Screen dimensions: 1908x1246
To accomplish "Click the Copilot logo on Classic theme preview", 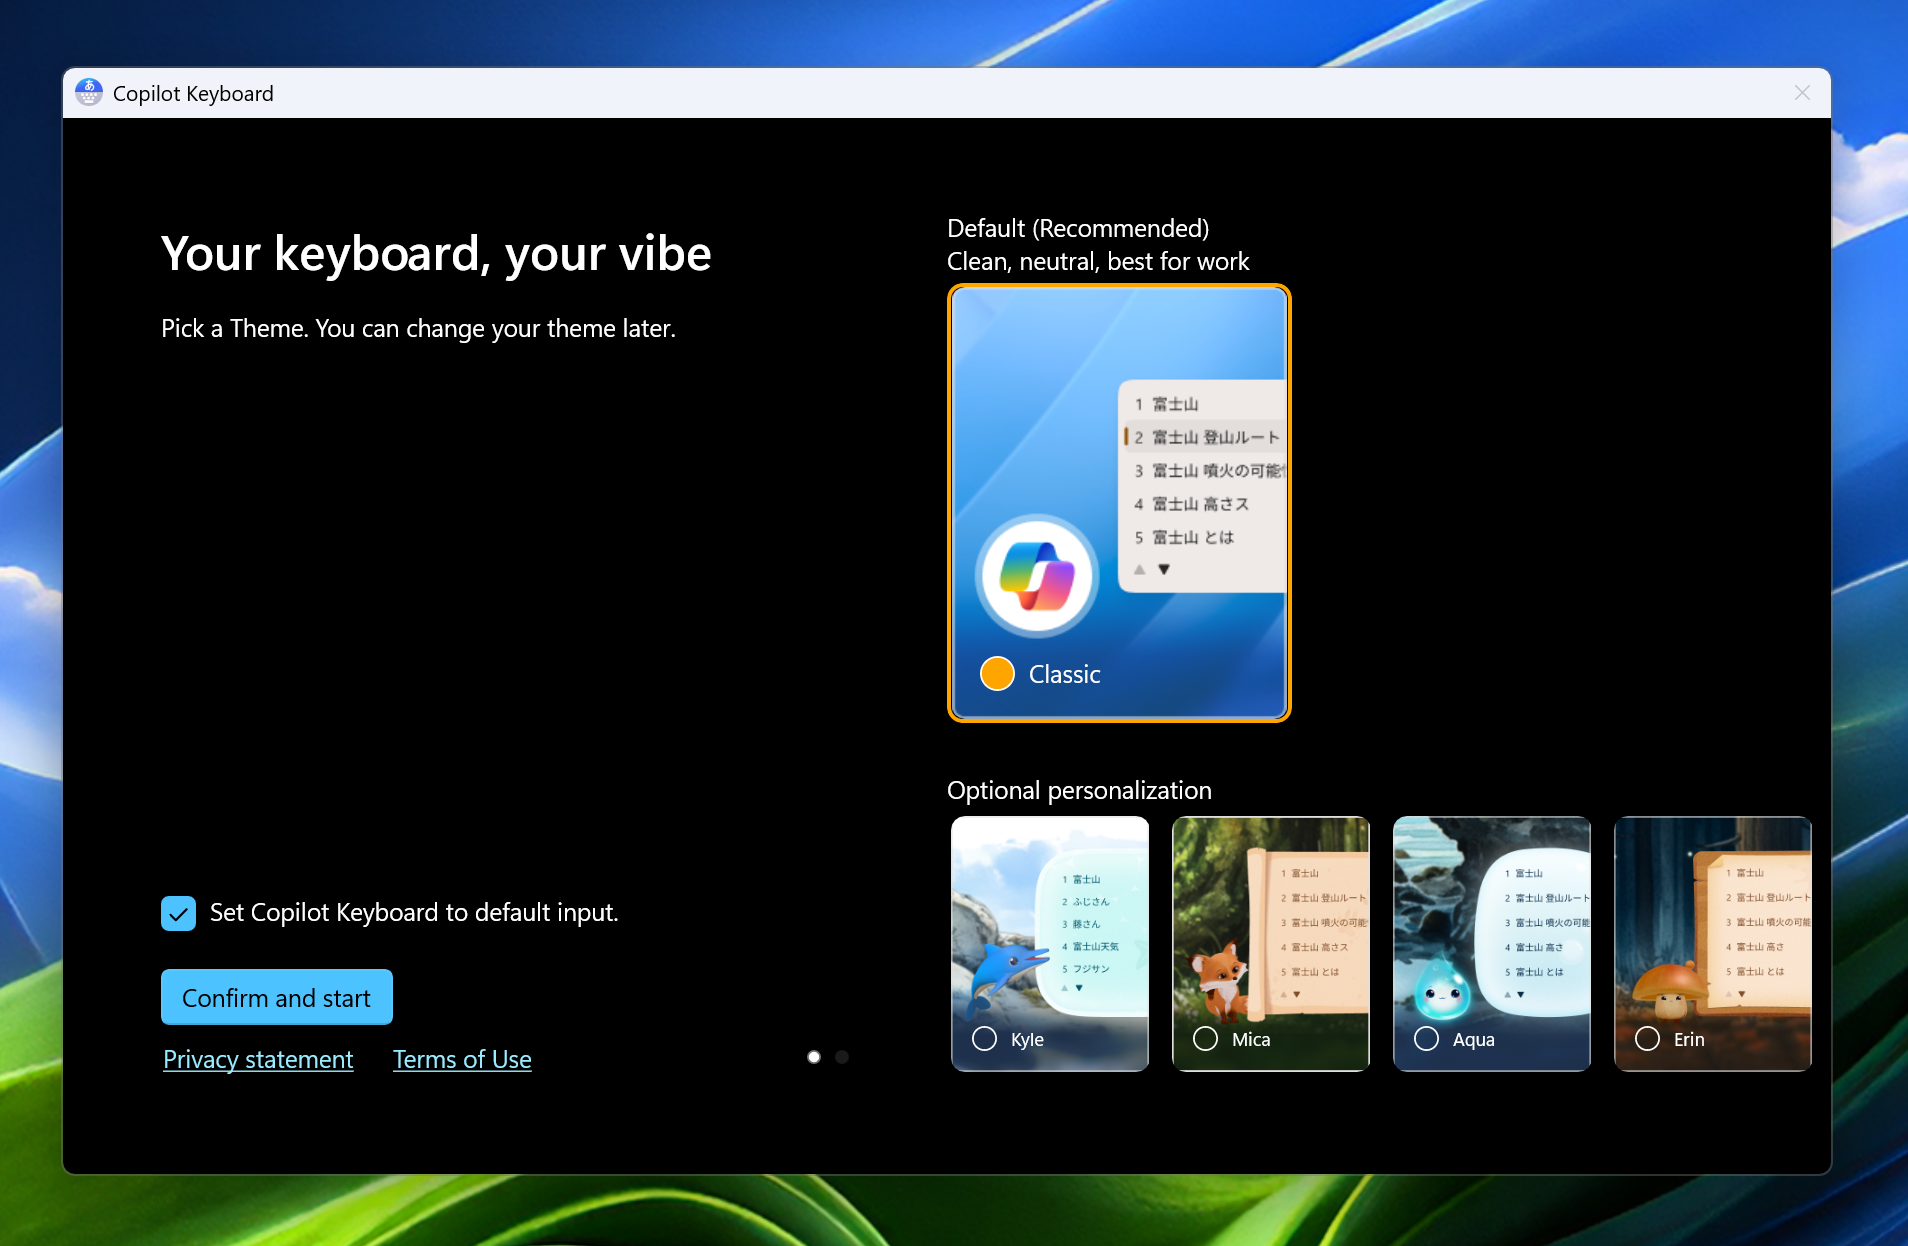I will (x=1037, y=576).
